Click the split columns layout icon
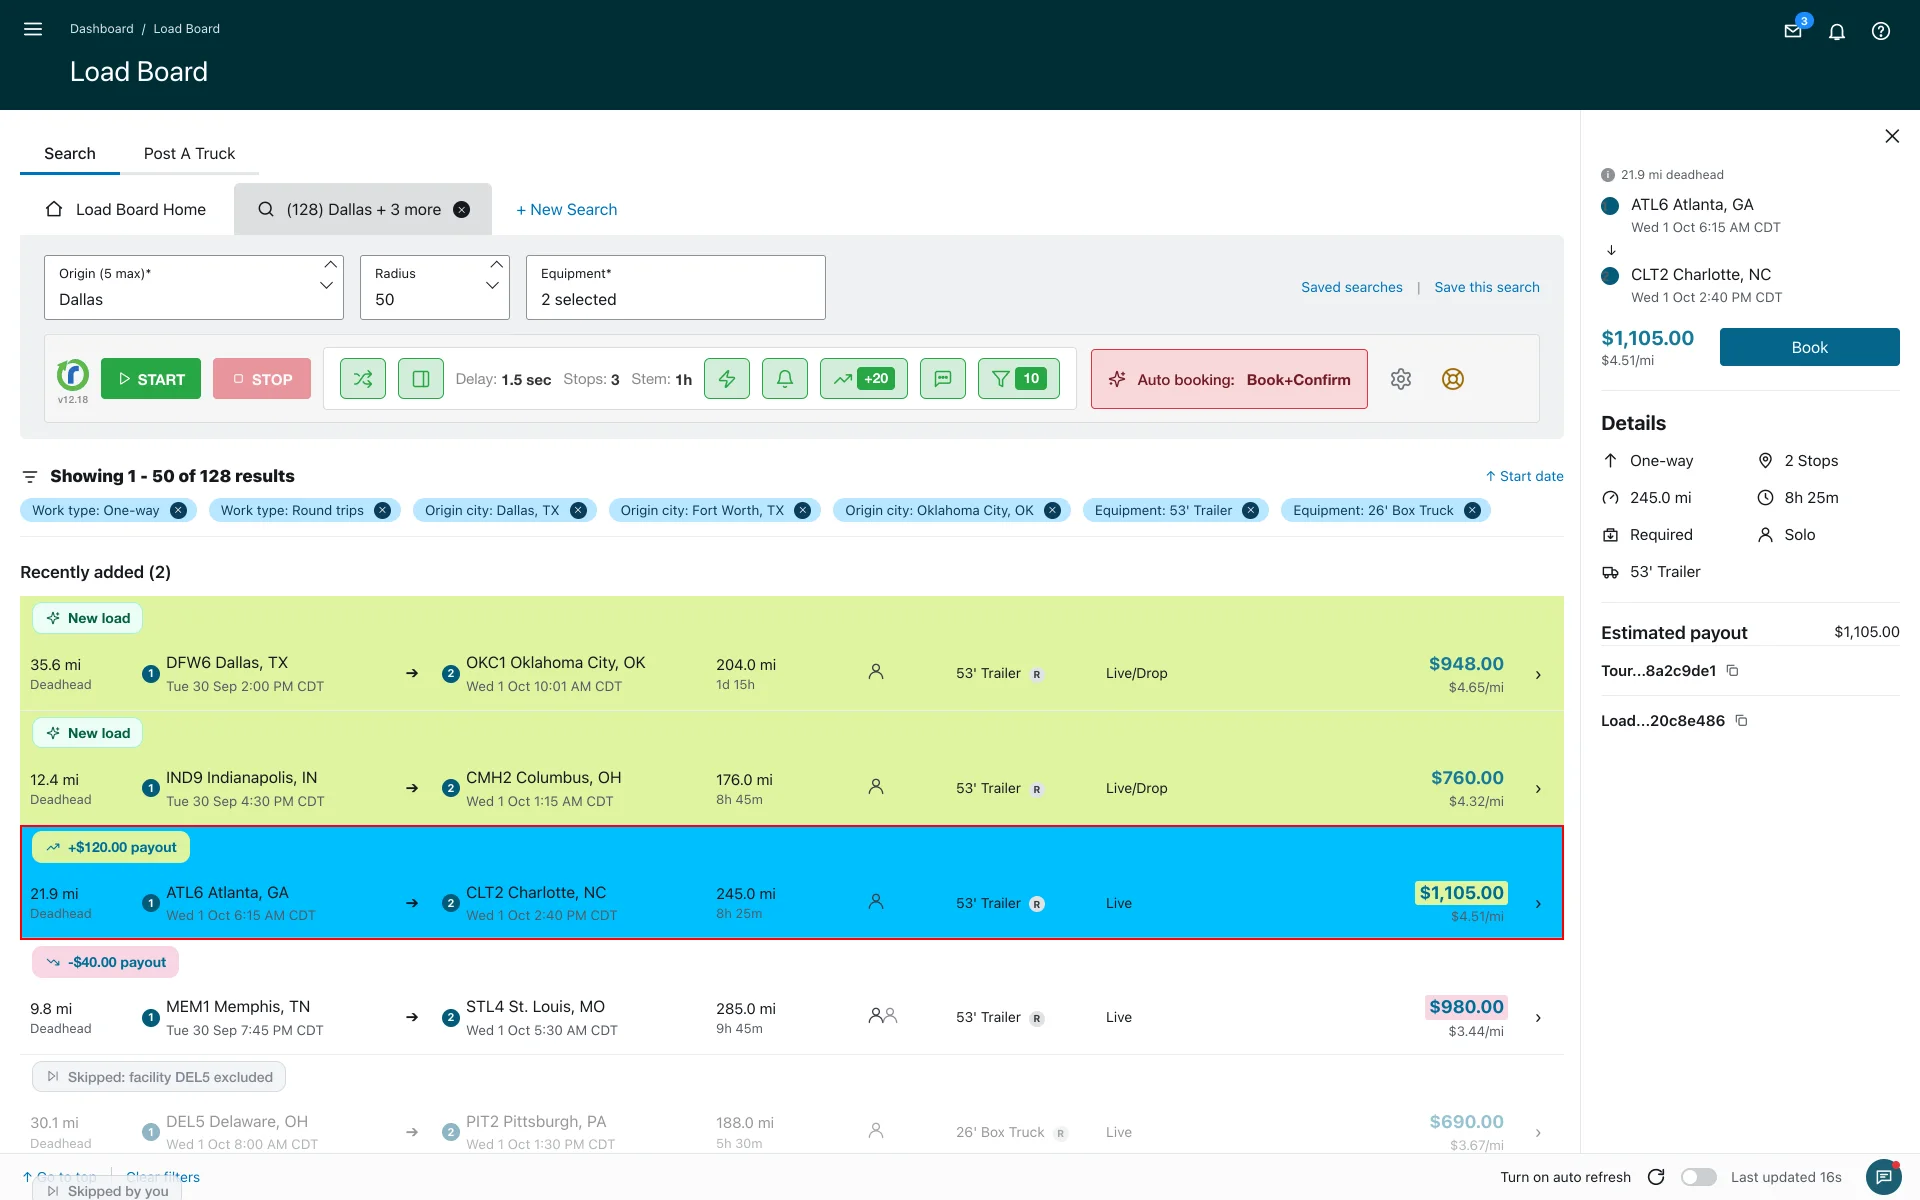This screenshot has height=1200, width=1920. 421,379
